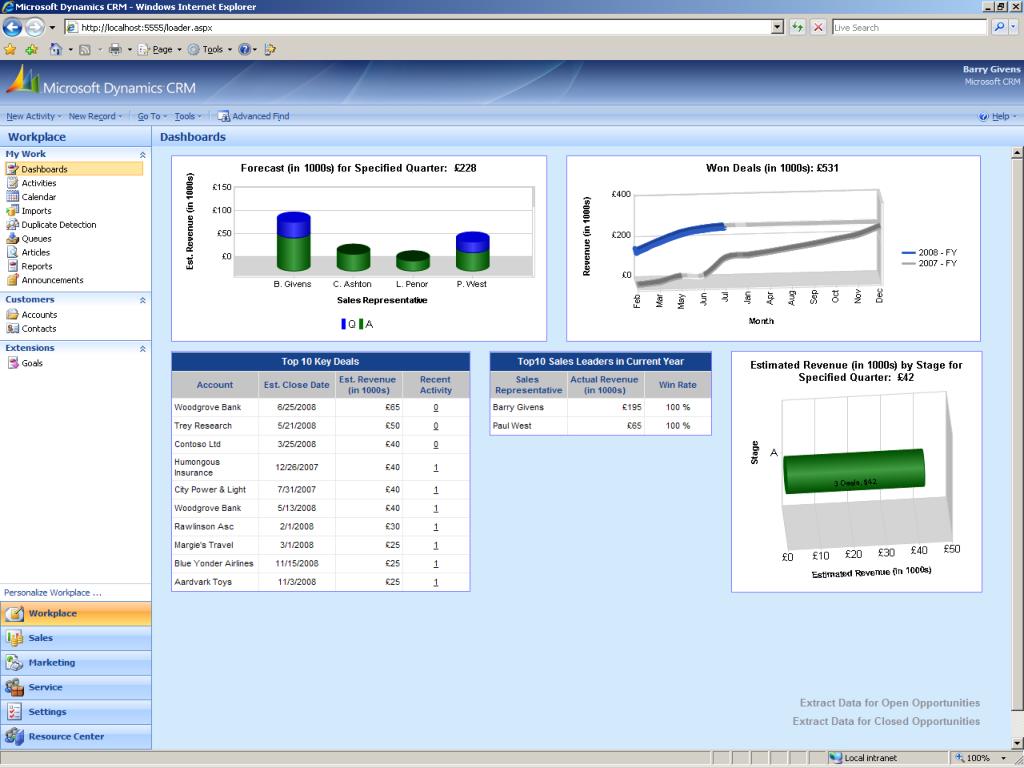Open the Queues icon
The width and height of the screenshot is (1024, 768).
tap(12, 238)
